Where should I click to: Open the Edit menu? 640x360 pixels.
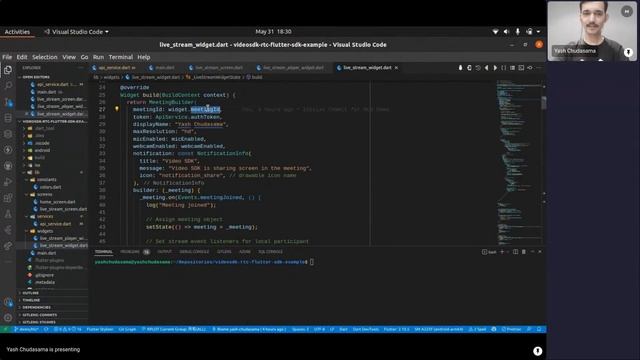point(22,57)
